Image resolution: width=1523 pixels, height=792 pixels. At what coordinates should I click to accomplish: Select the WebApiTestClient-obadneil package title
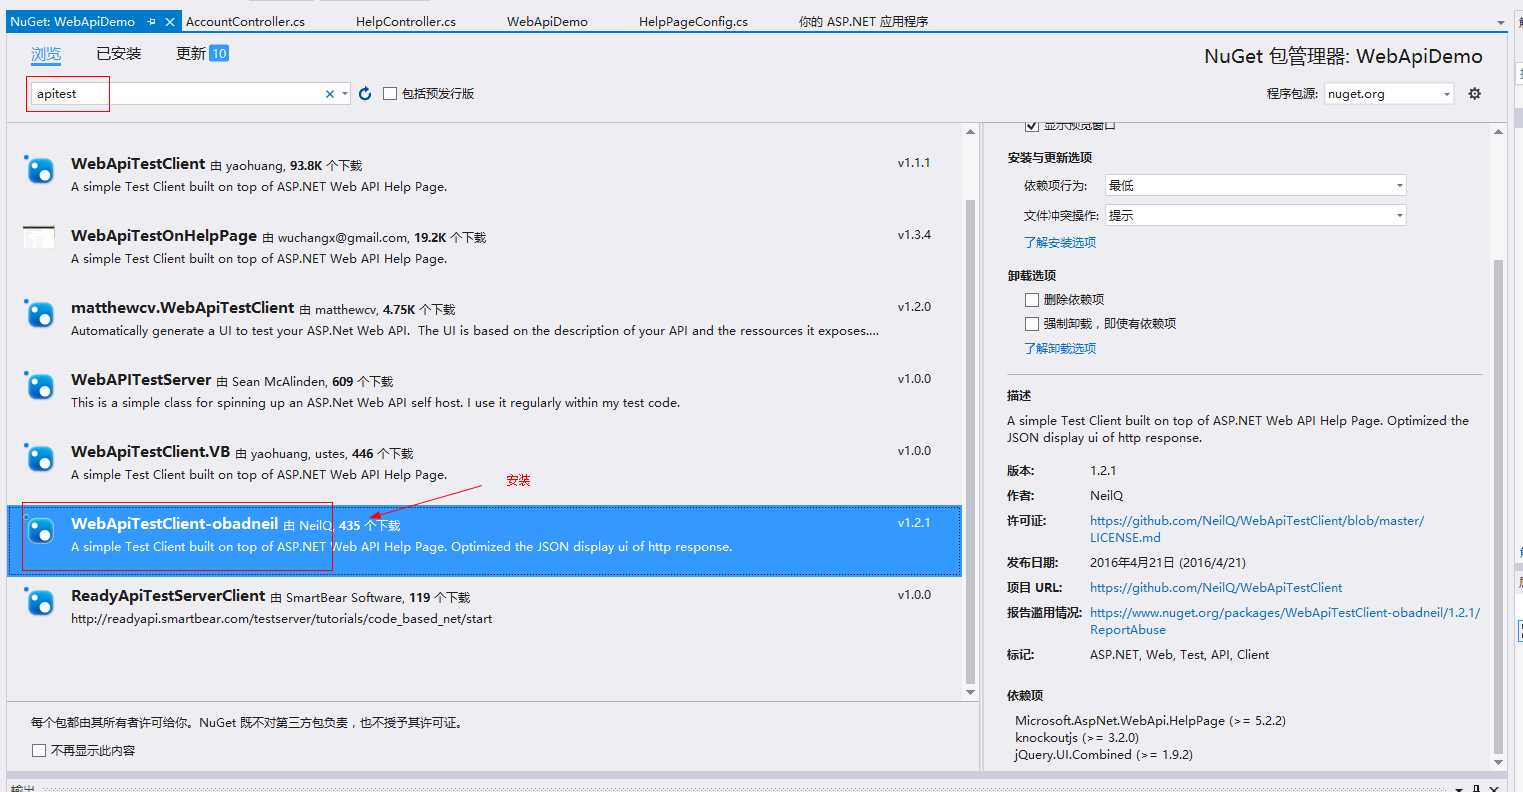(175, 524)
